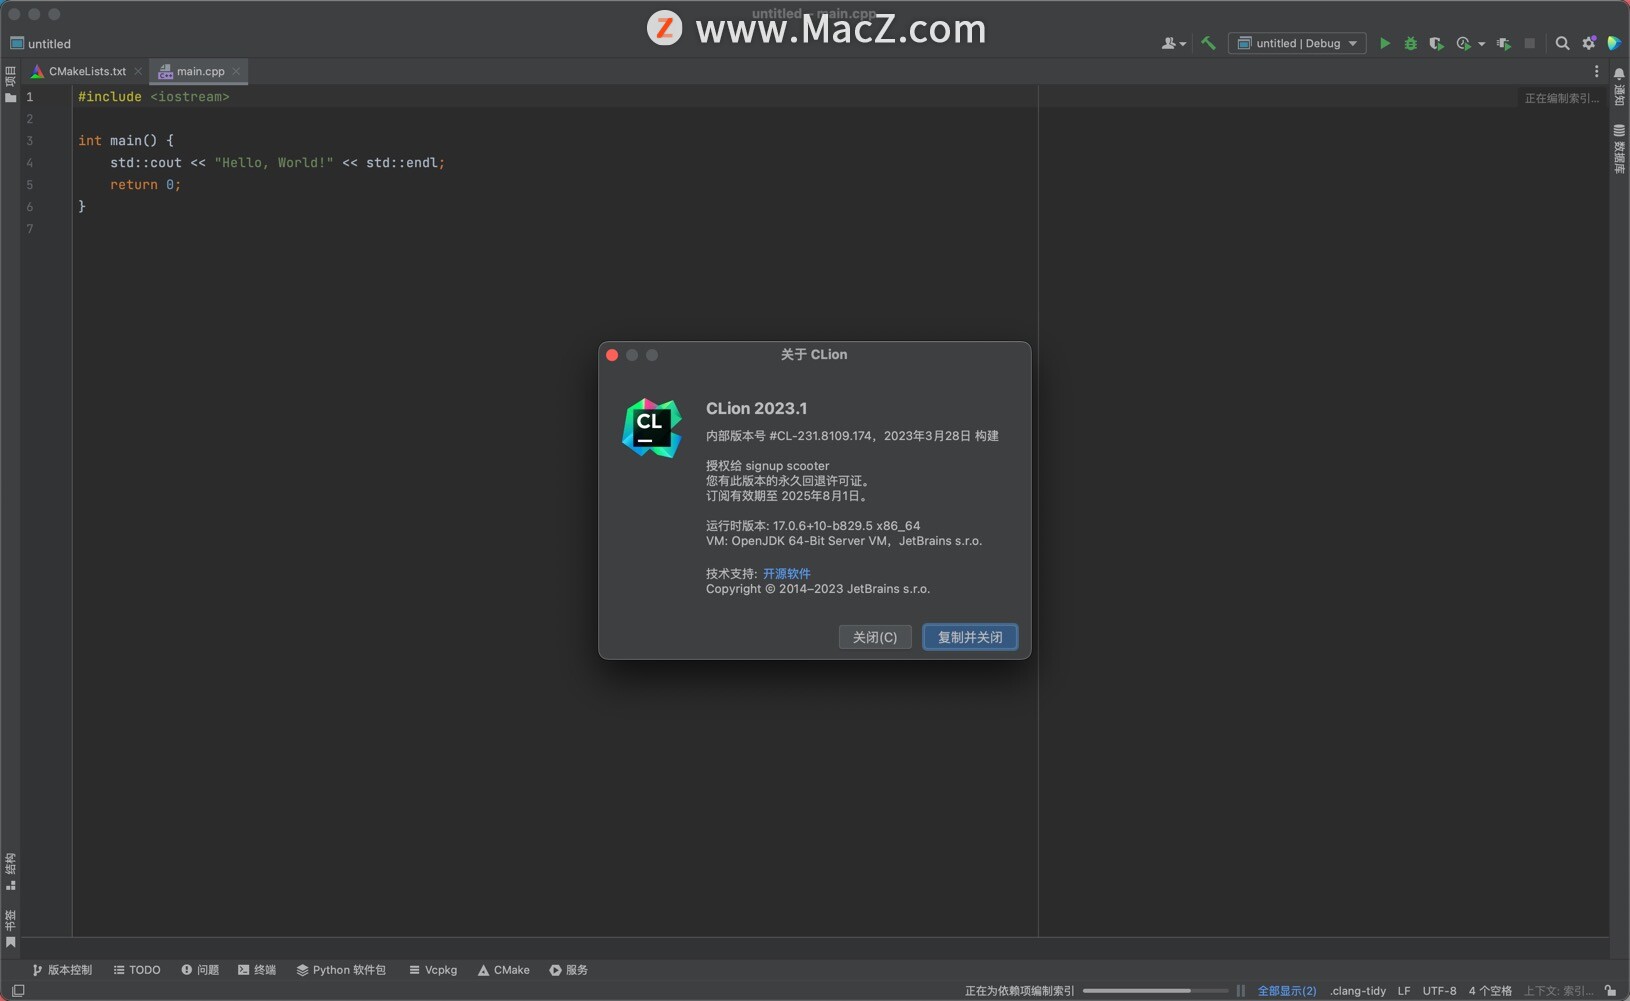Open the 版本控制 version control panel

62,970
